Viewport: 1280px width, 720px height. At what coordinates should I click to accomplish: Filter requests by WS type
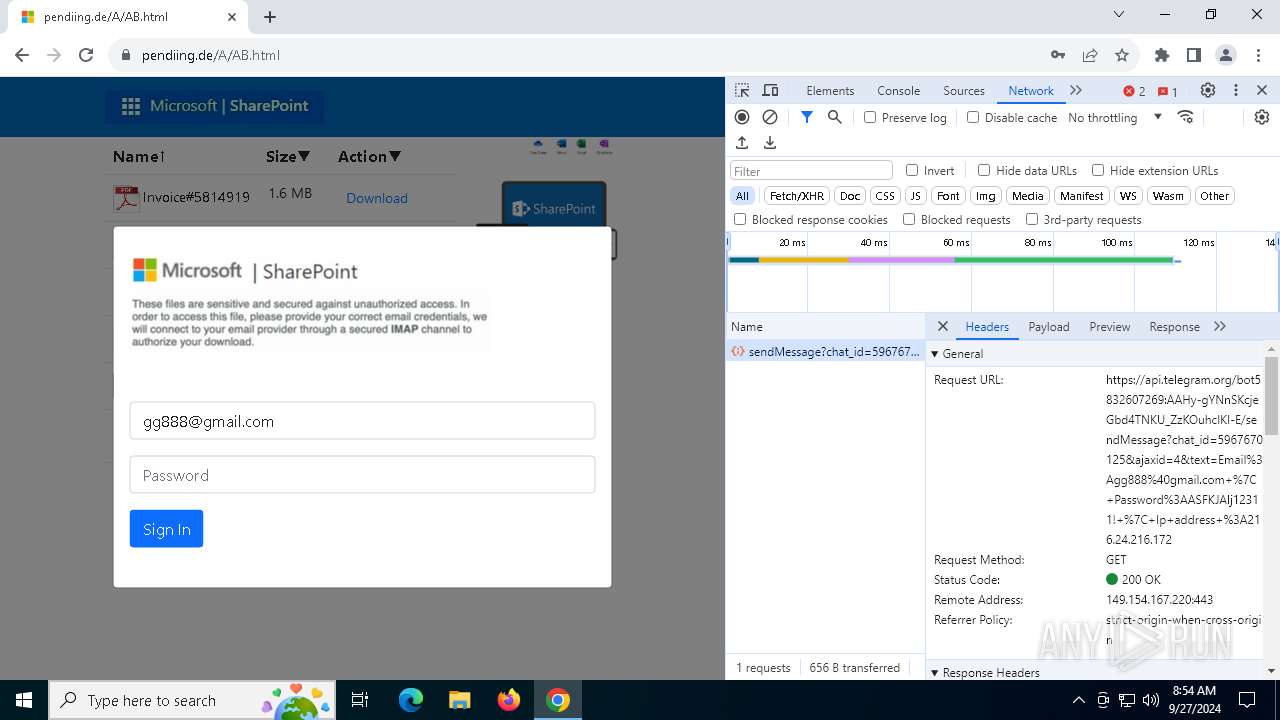[1129, 196]
